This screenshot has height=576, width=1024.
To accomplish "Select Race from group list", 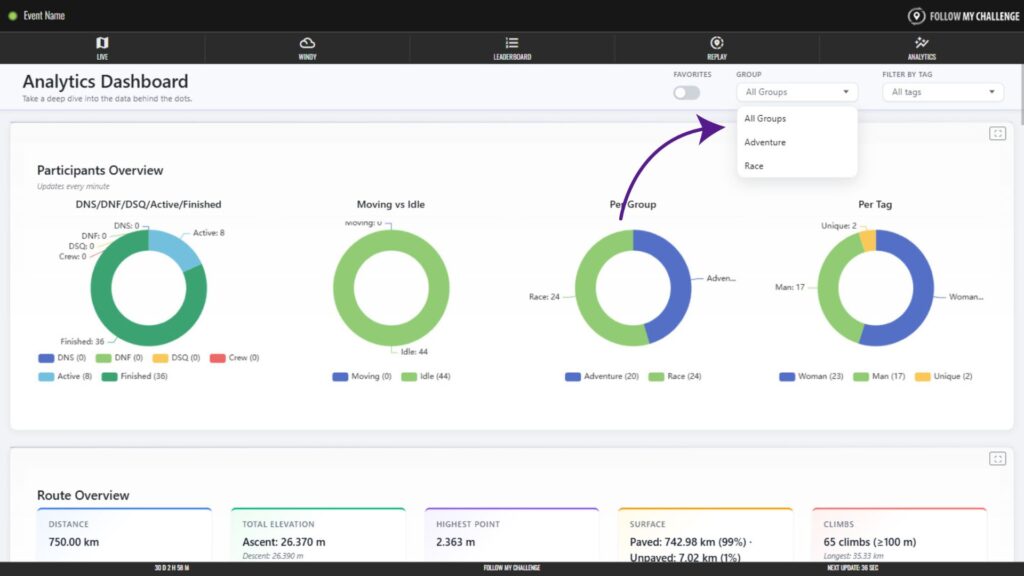I will (754, 166).
